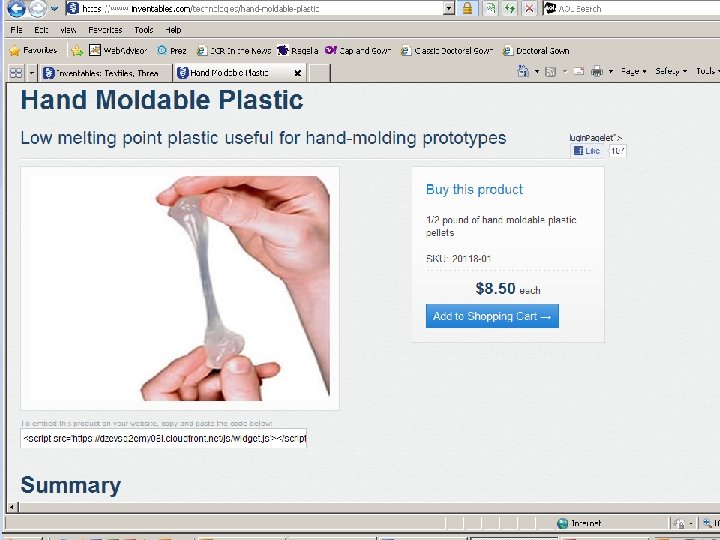Click the Facebook Like button
The image size is (720, 540).
[587, 151]
